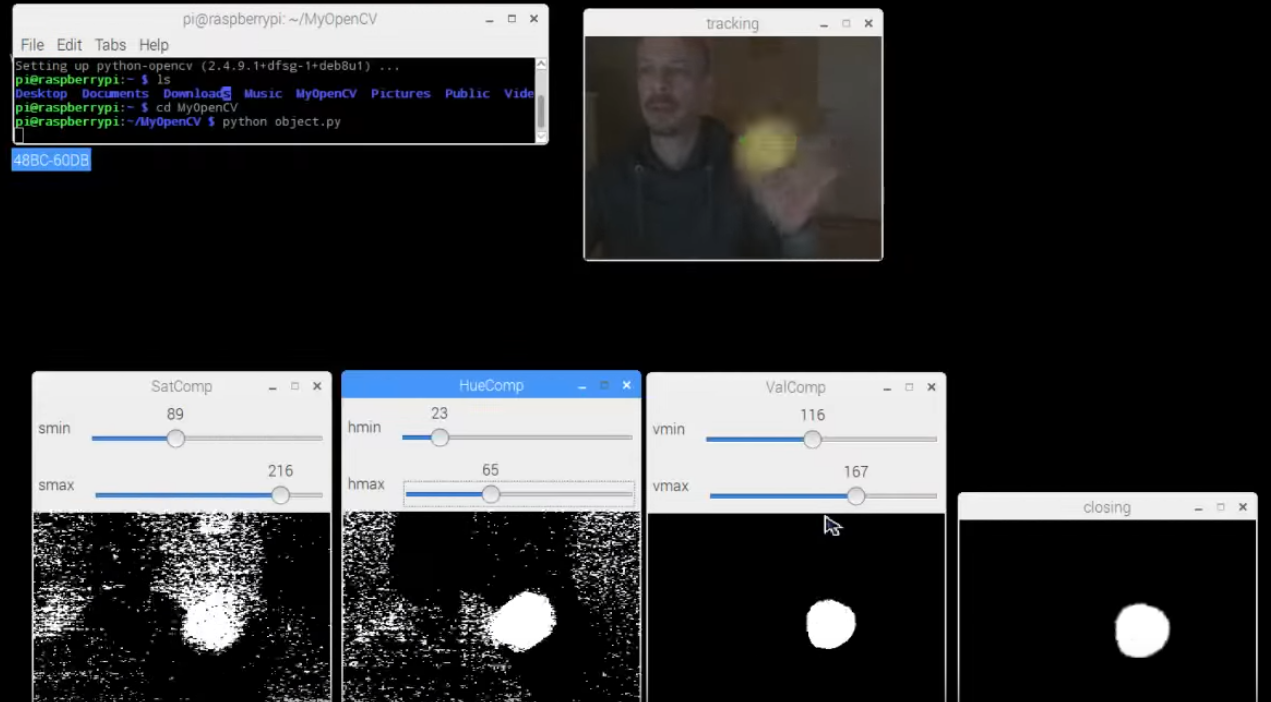Image resolution: width=1271 pixels, height=702 pixels.
Task: Adjust the vmax slider in ValComp
Action: pos(855,496)
